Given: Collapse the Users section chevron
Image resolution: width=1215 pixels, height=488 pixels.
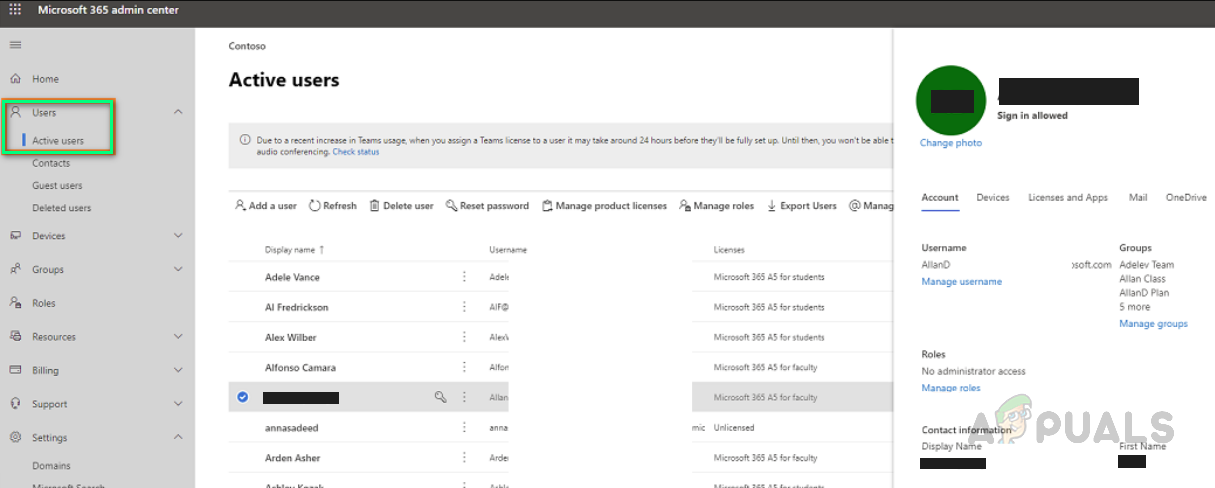Looking at the screenshot, I should (x=178, y=112).
